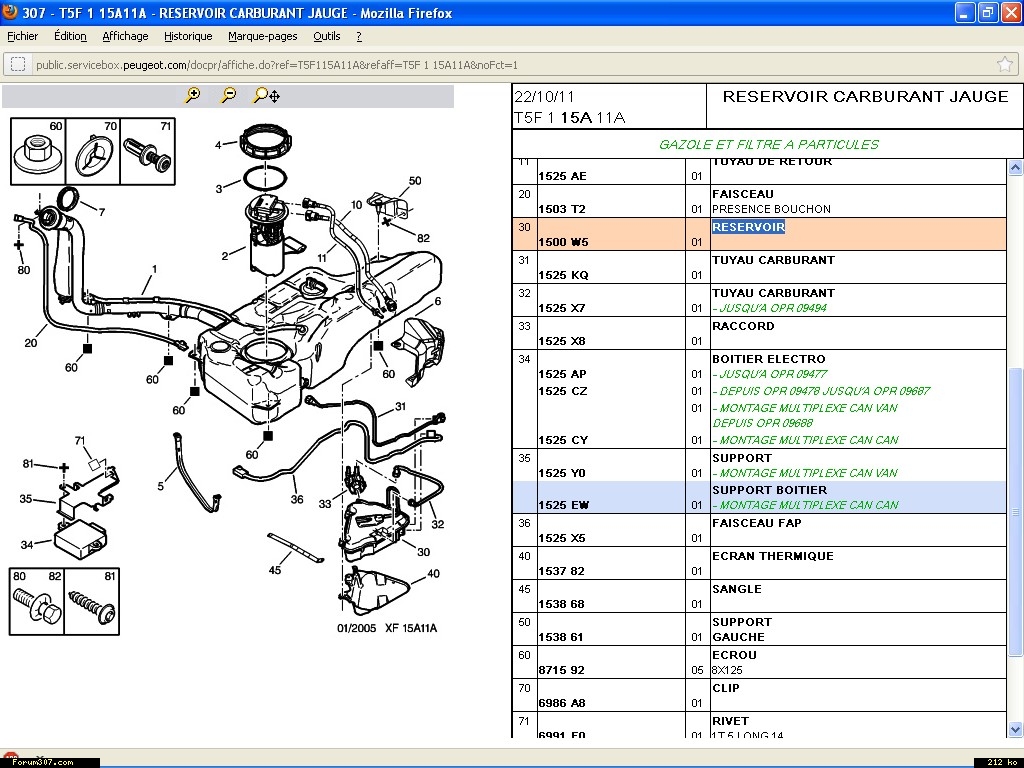Open the Outils menu
This screenshot has width=1024, height=768.
coord(327,36)
